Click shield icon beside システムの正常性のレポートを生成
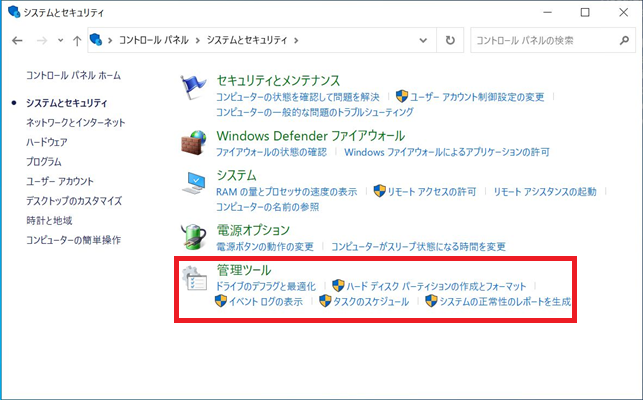This screenshot has height=400, width=643. (x=431, y=301)
